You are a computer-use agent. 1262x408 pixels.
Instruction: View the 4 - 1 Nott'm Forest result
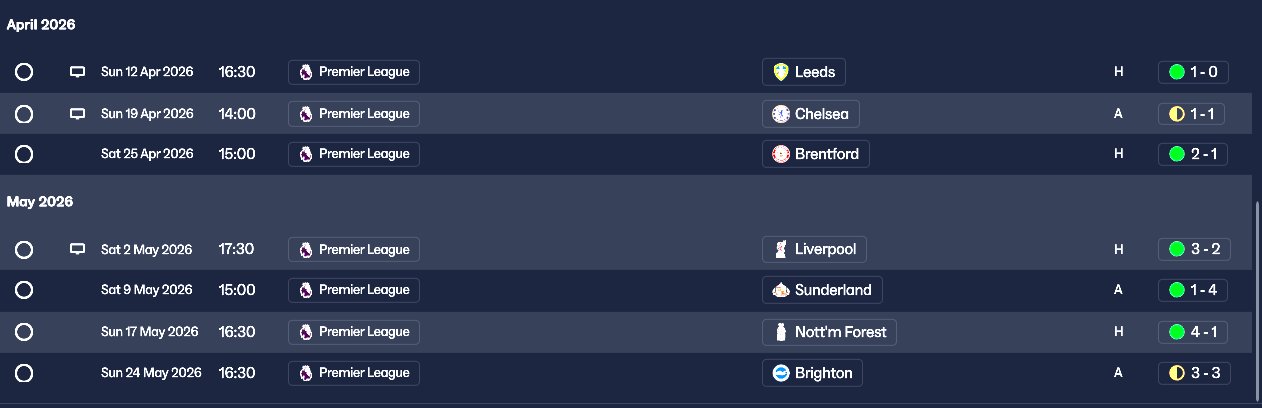[1194, 332]
